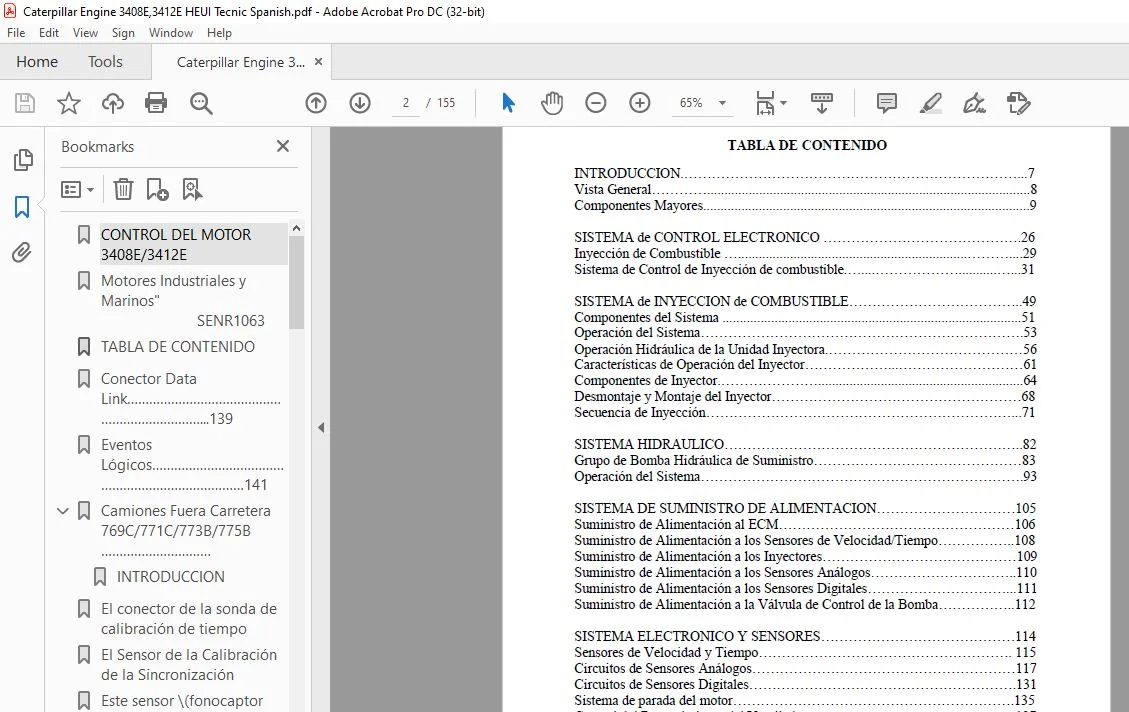Print the document
The image size is (1129, 712).
[156, 103]
